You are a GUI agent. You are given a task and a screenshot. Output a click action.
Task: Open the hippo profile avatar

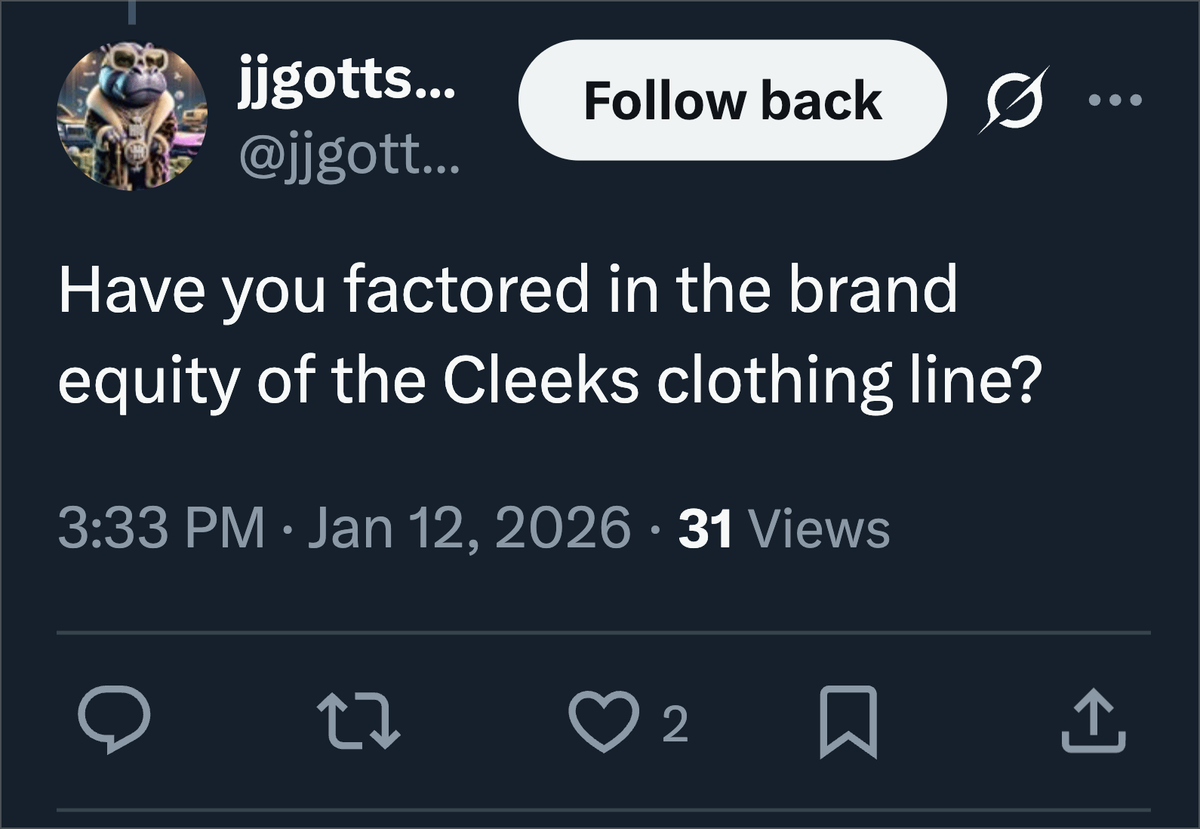(x=134, y=121)
